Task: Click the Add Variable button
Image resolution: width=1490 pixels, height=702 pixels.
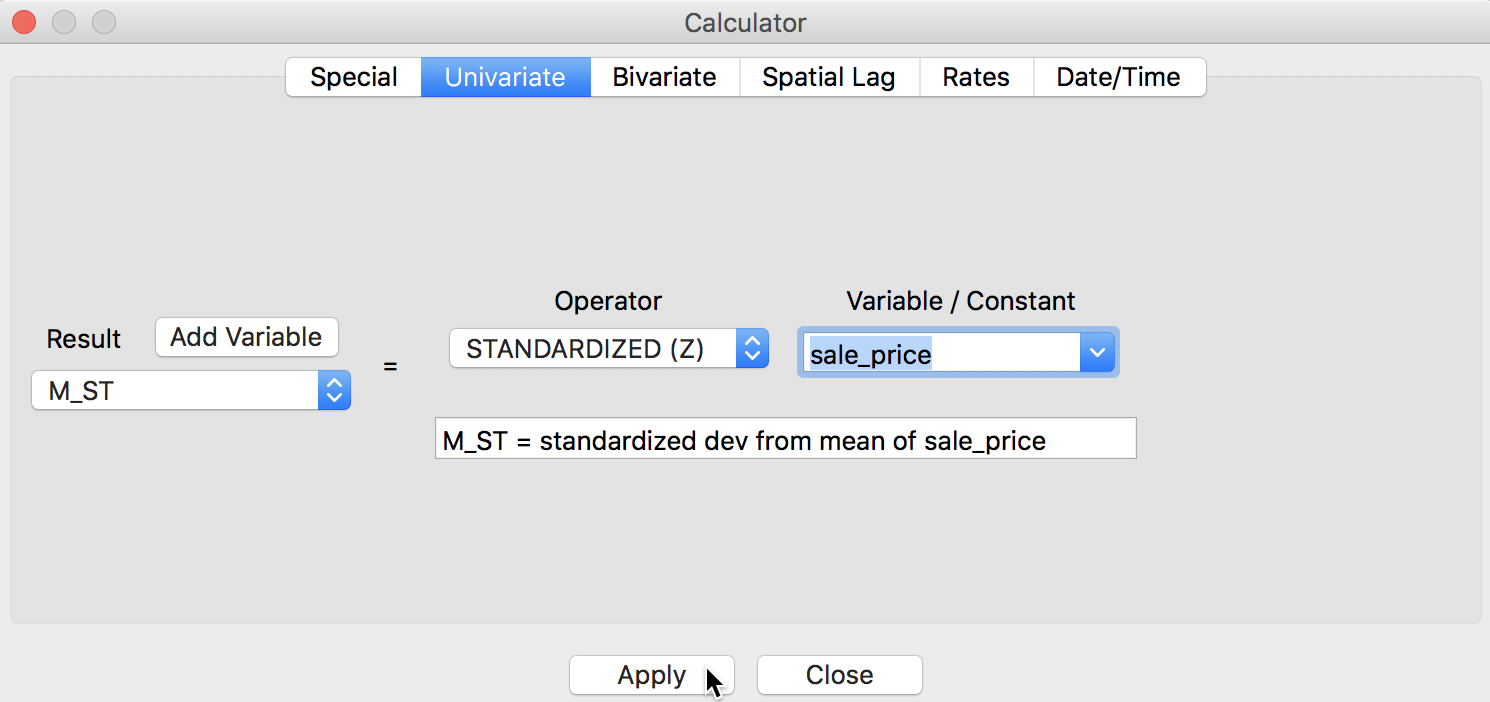Action: (246, 337)
